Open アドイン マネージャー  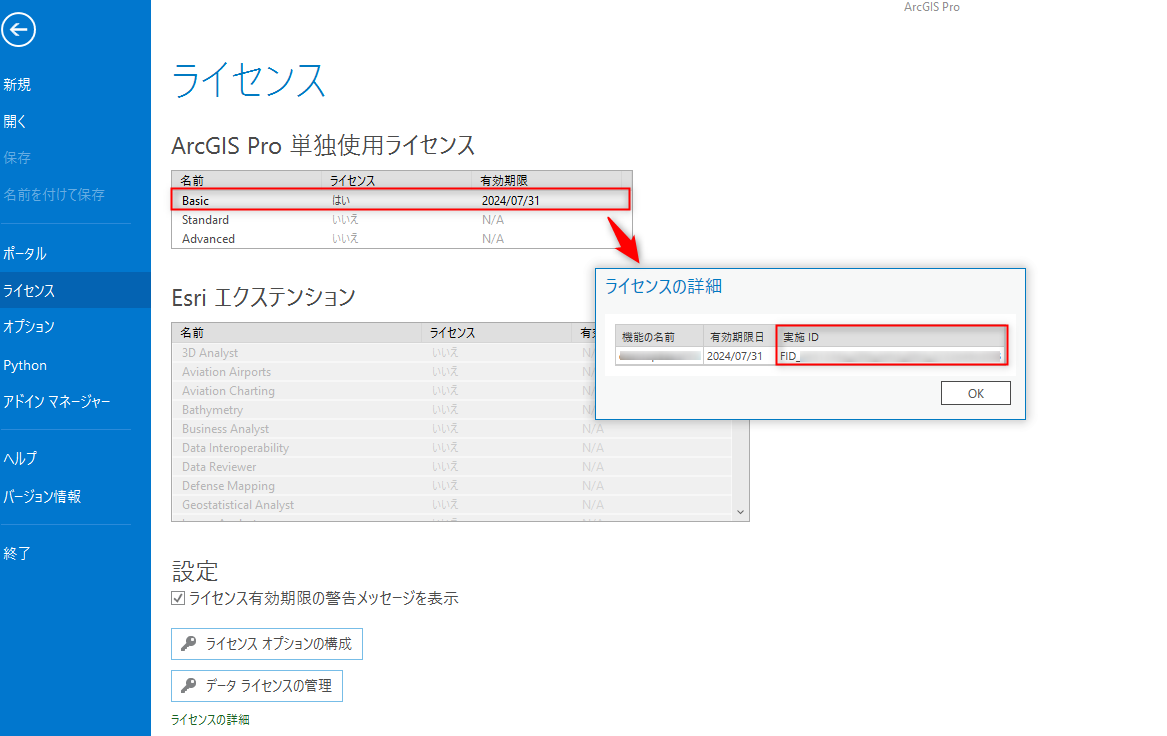[x=57, y=402]
